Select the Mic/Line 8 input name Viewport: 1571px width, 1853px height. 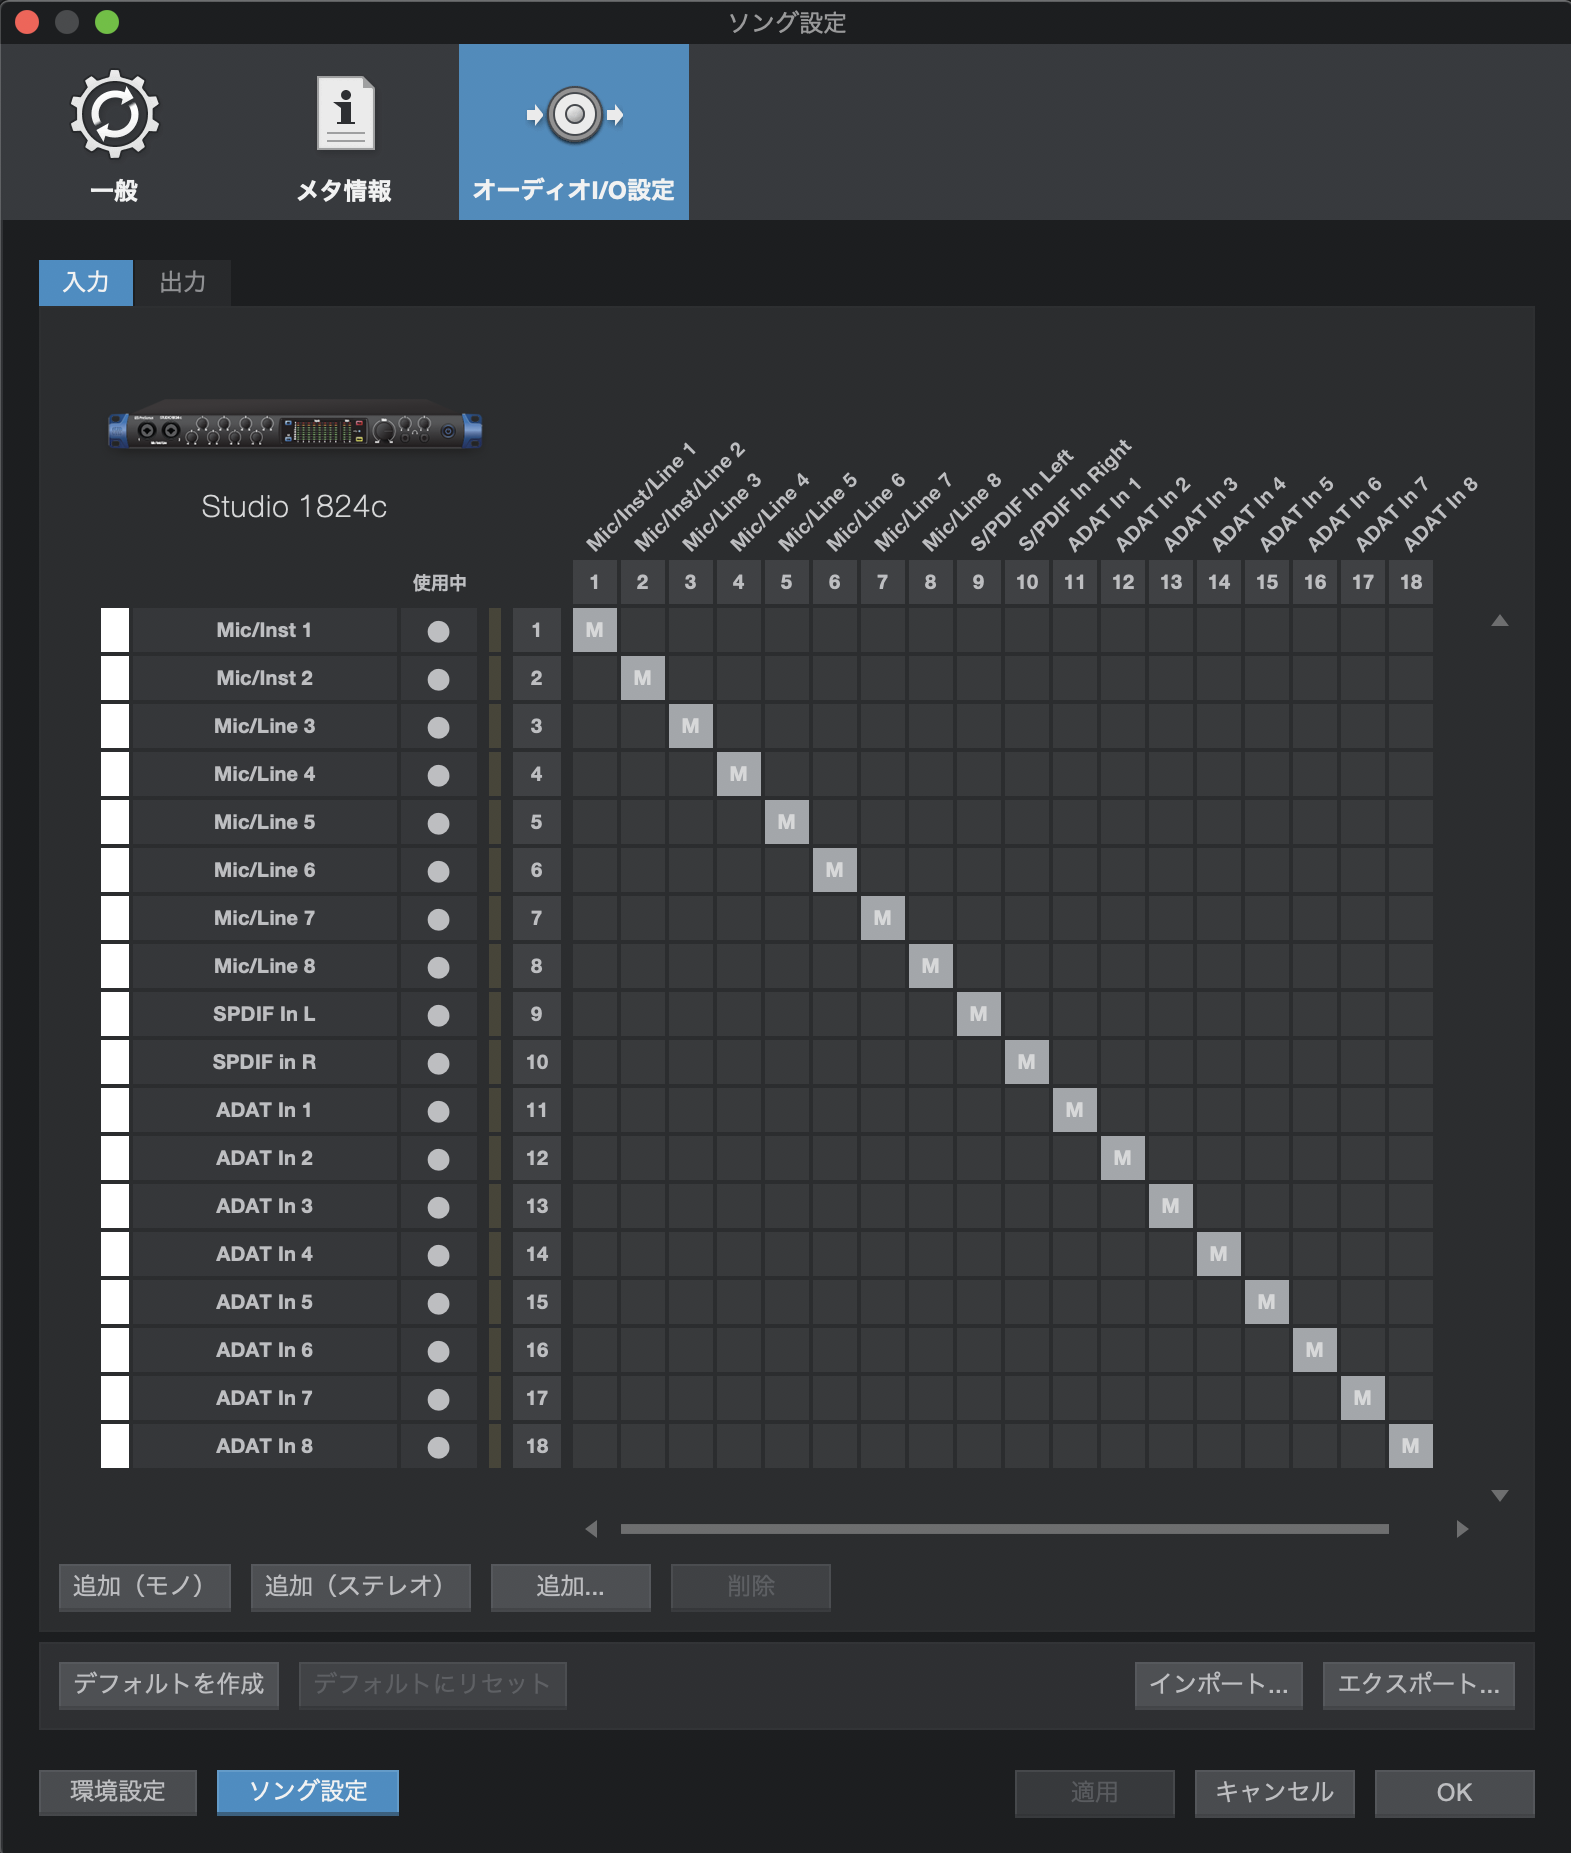tap(264, 966)
